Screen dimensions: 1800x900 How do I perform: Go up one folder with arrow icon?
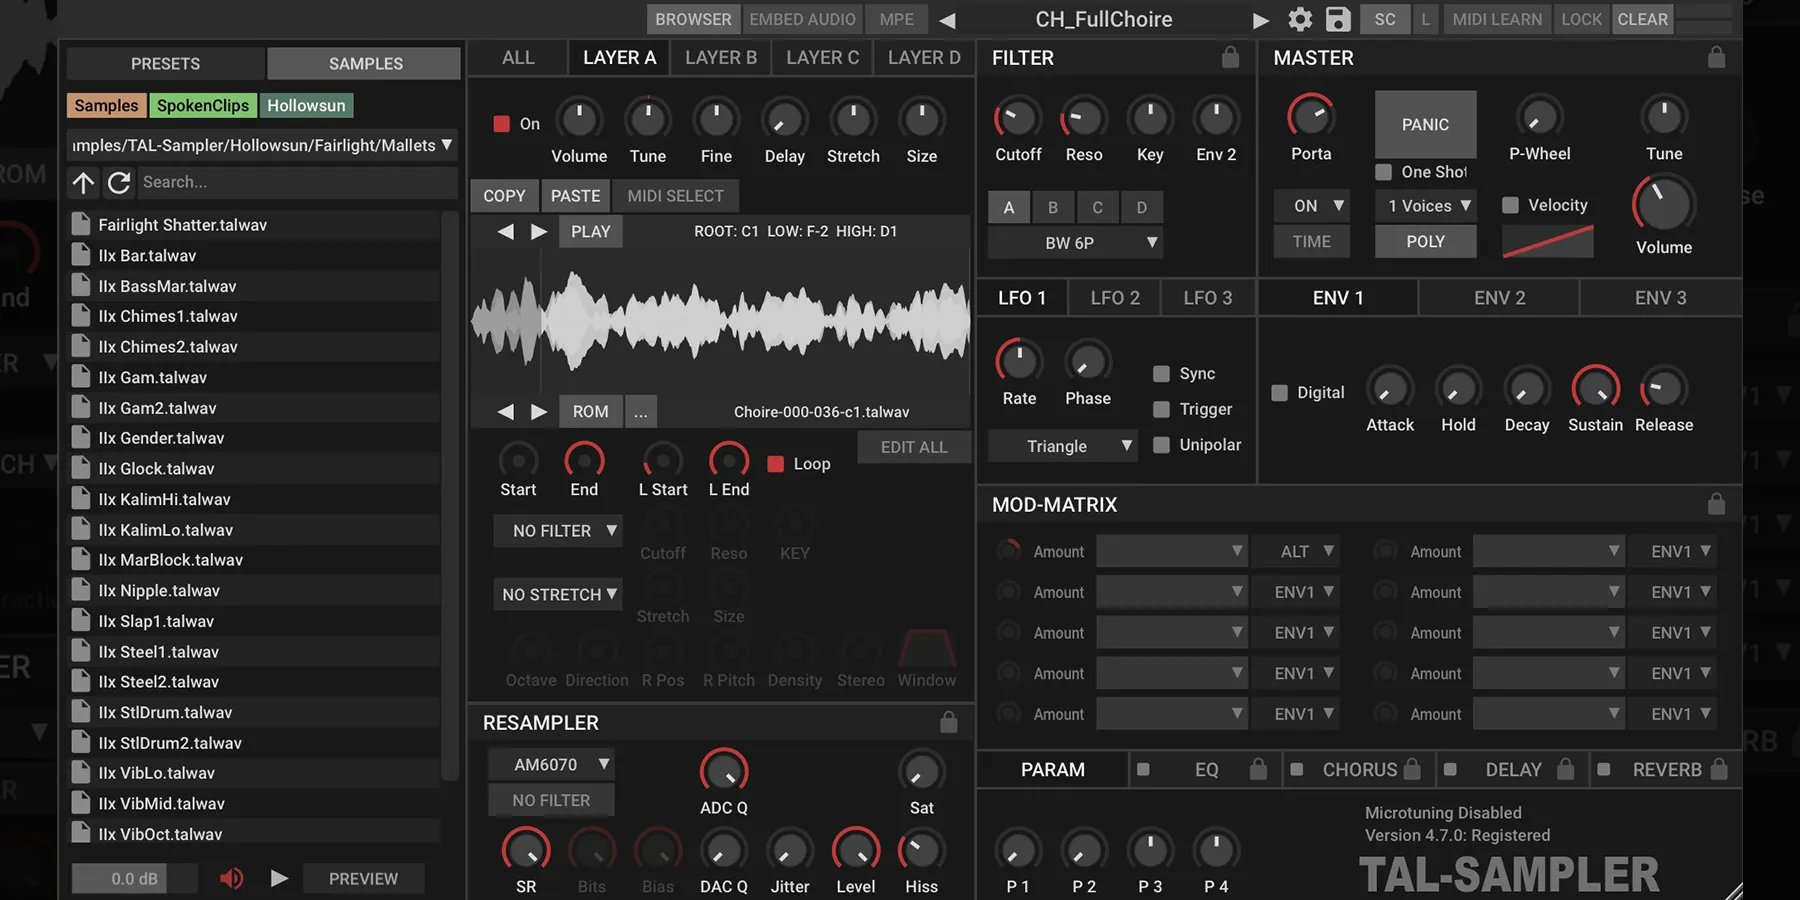84,182
